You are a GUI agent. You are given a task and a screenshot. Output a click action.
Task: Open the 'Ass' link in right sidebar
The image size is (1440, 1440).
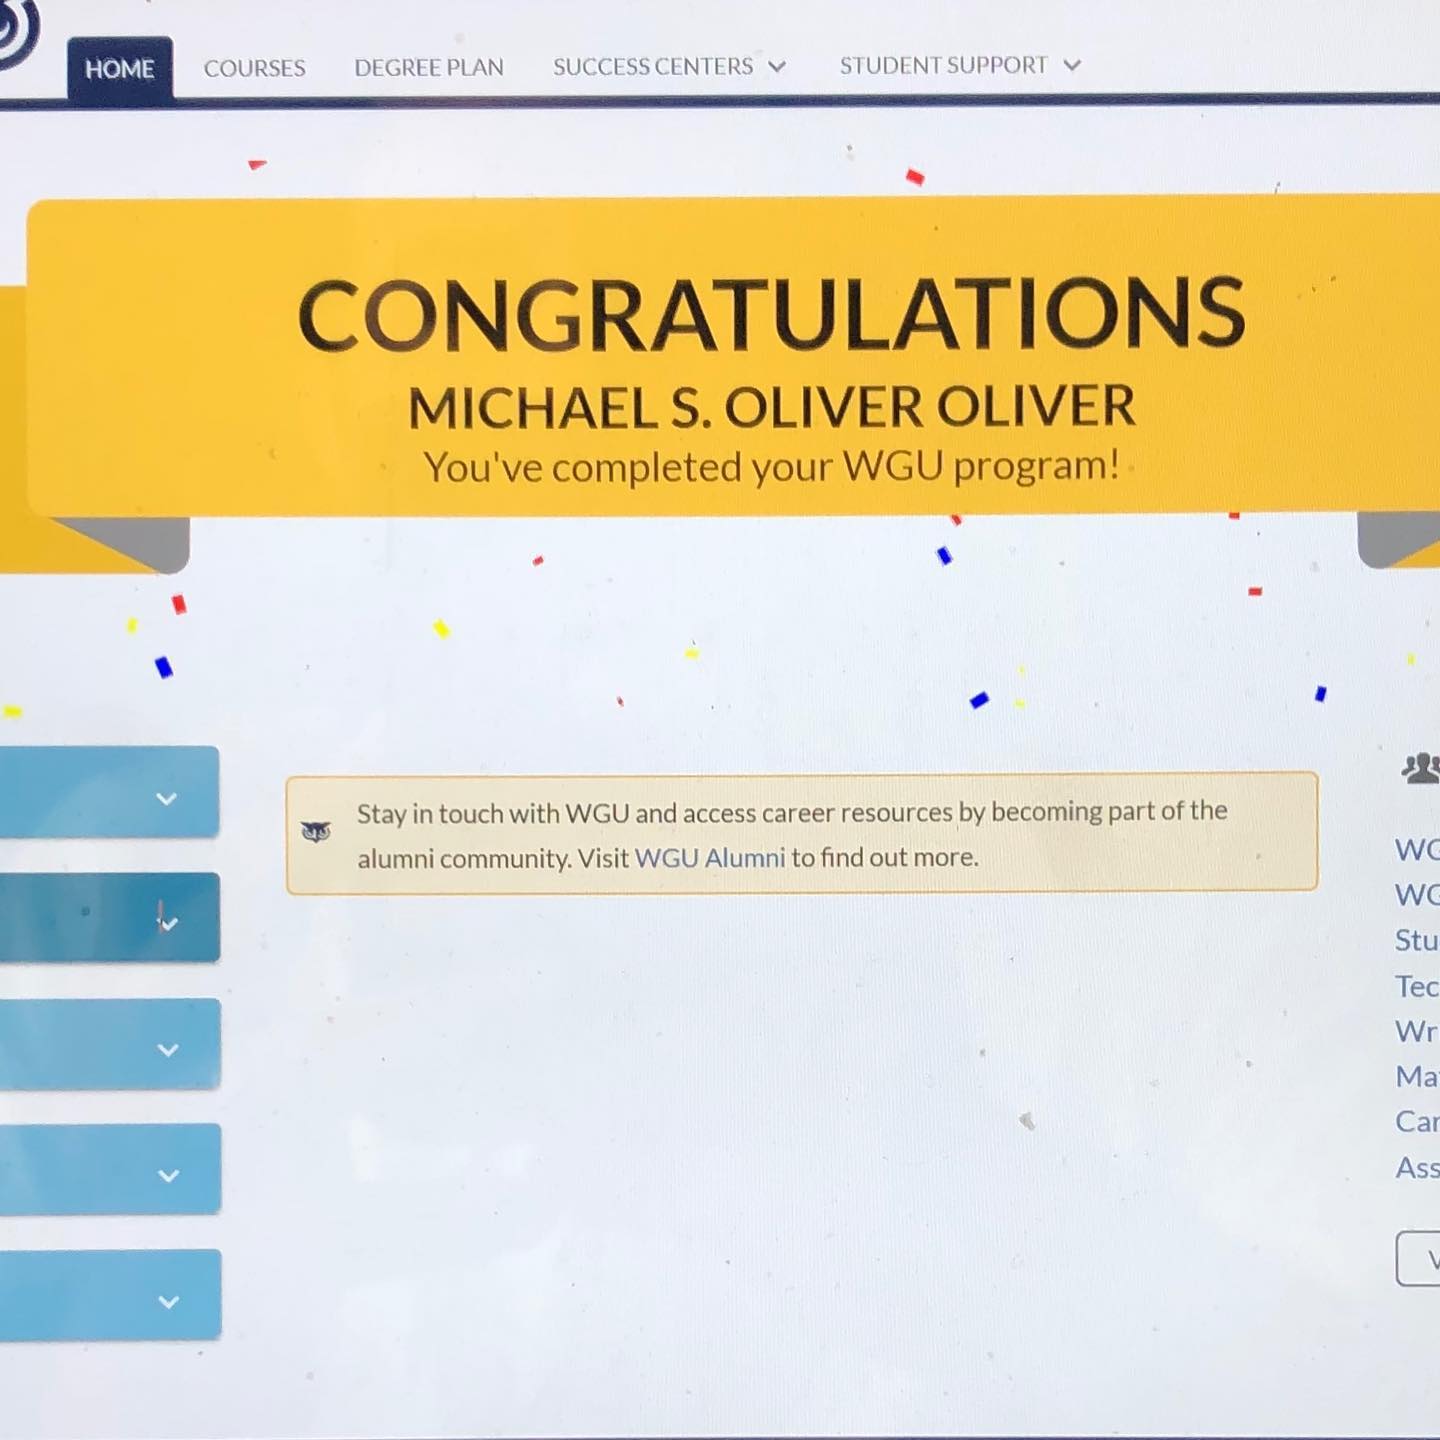pyautogui.click(x=1417, y=1167)
